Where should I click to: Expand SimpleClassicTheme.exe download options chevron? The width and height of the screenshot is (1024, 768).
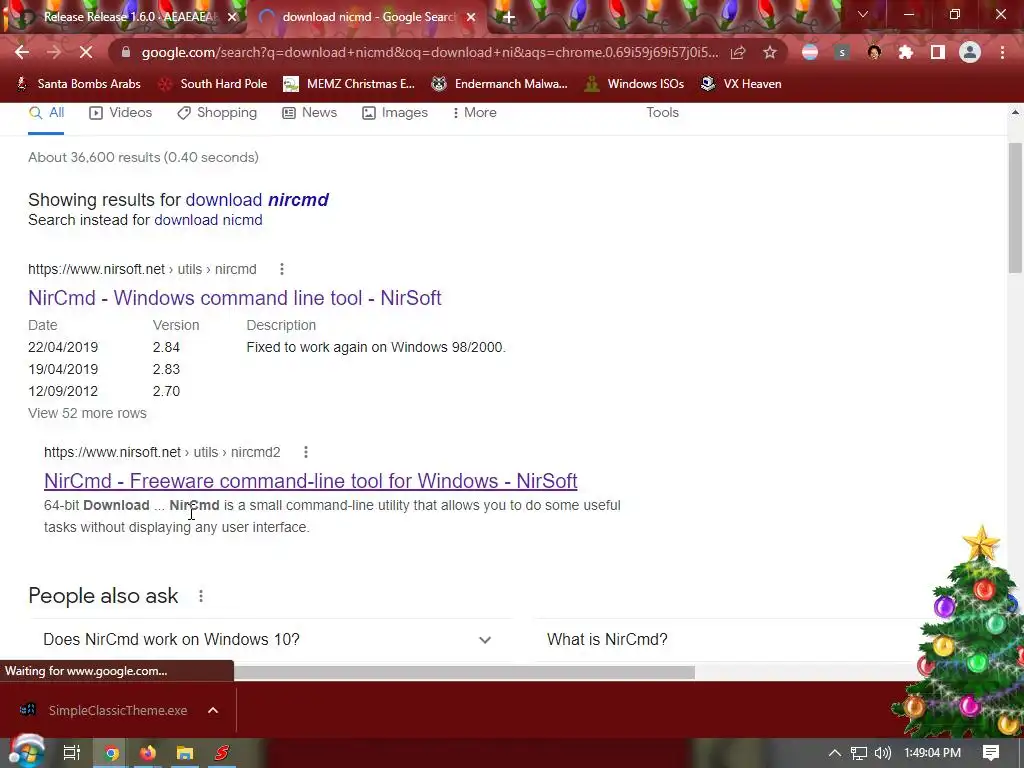(213, 710)
